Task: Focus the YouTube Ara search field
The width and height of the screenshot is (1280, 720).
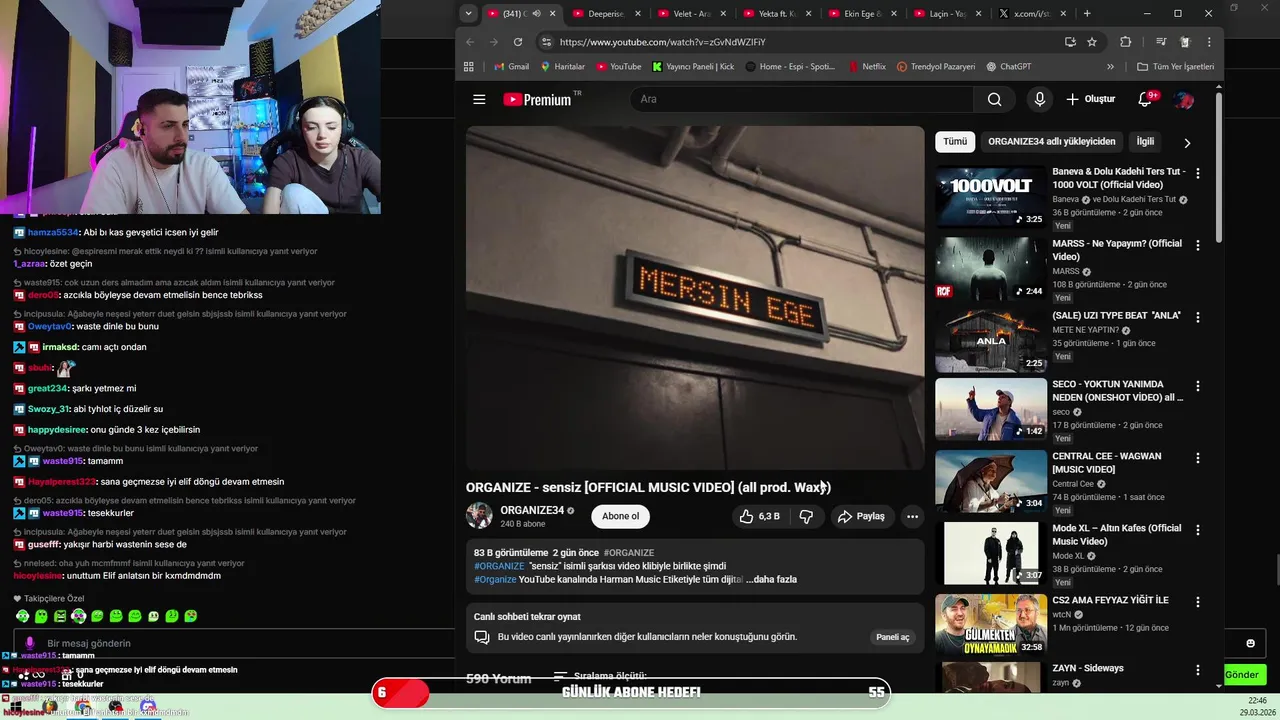Action: [x=802, y=99]
